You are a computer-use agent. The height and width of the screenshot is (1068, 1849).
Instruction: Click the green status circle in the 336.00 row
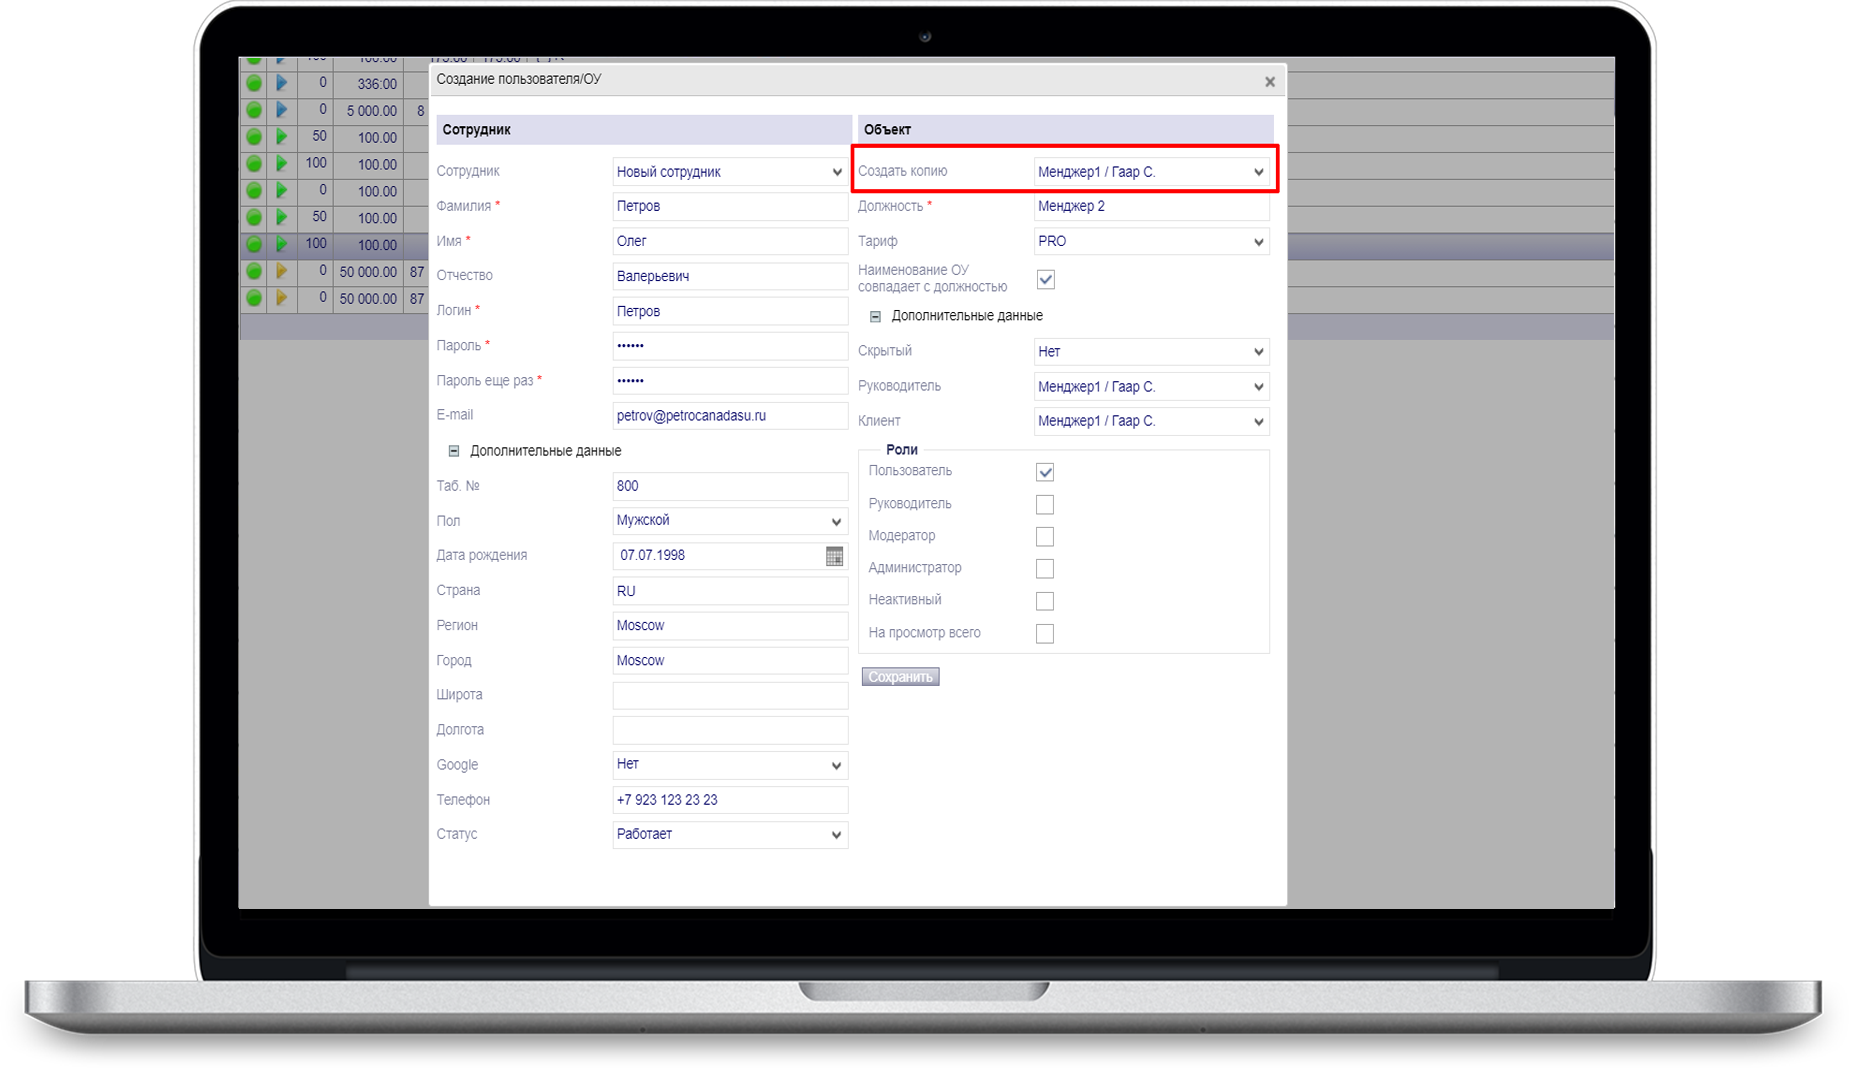(254, 83)
